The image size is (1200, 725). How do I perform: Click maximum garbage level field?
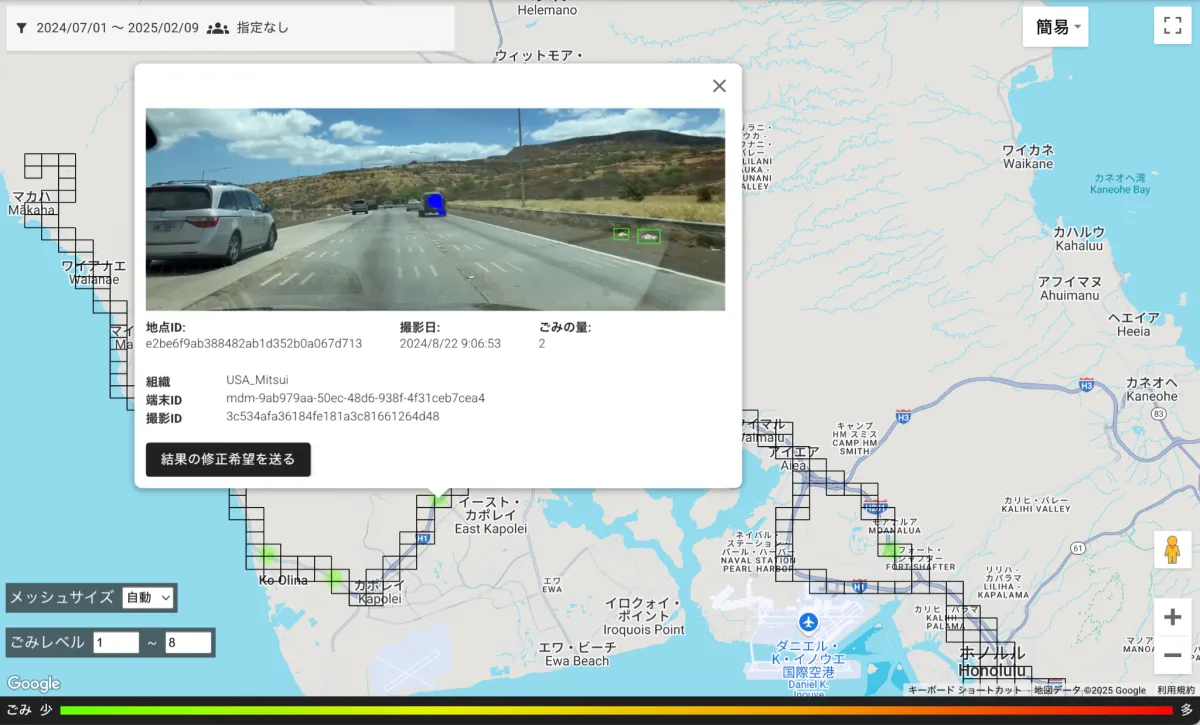pyautogui.click(x=188, y=642)
